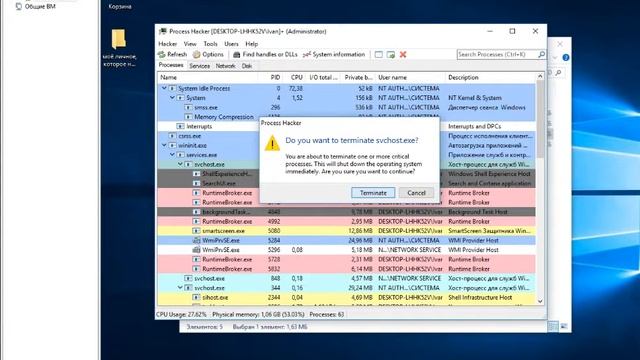The height and width of the screenshot is (360, 640).
Task: Select svchost.exe PID 848 row
Action: (347, 278)
